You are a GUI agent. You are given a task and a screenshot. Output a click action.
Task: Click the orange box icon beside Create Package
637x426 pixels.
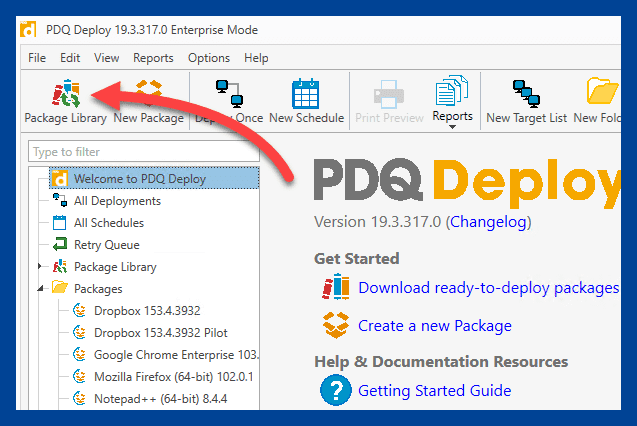point(336,325)
